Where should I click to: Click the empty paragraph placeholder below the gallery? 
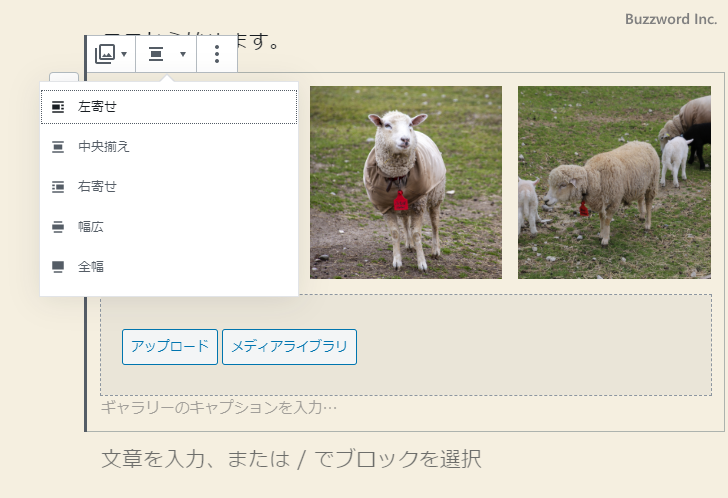click(x=291, y=459)
